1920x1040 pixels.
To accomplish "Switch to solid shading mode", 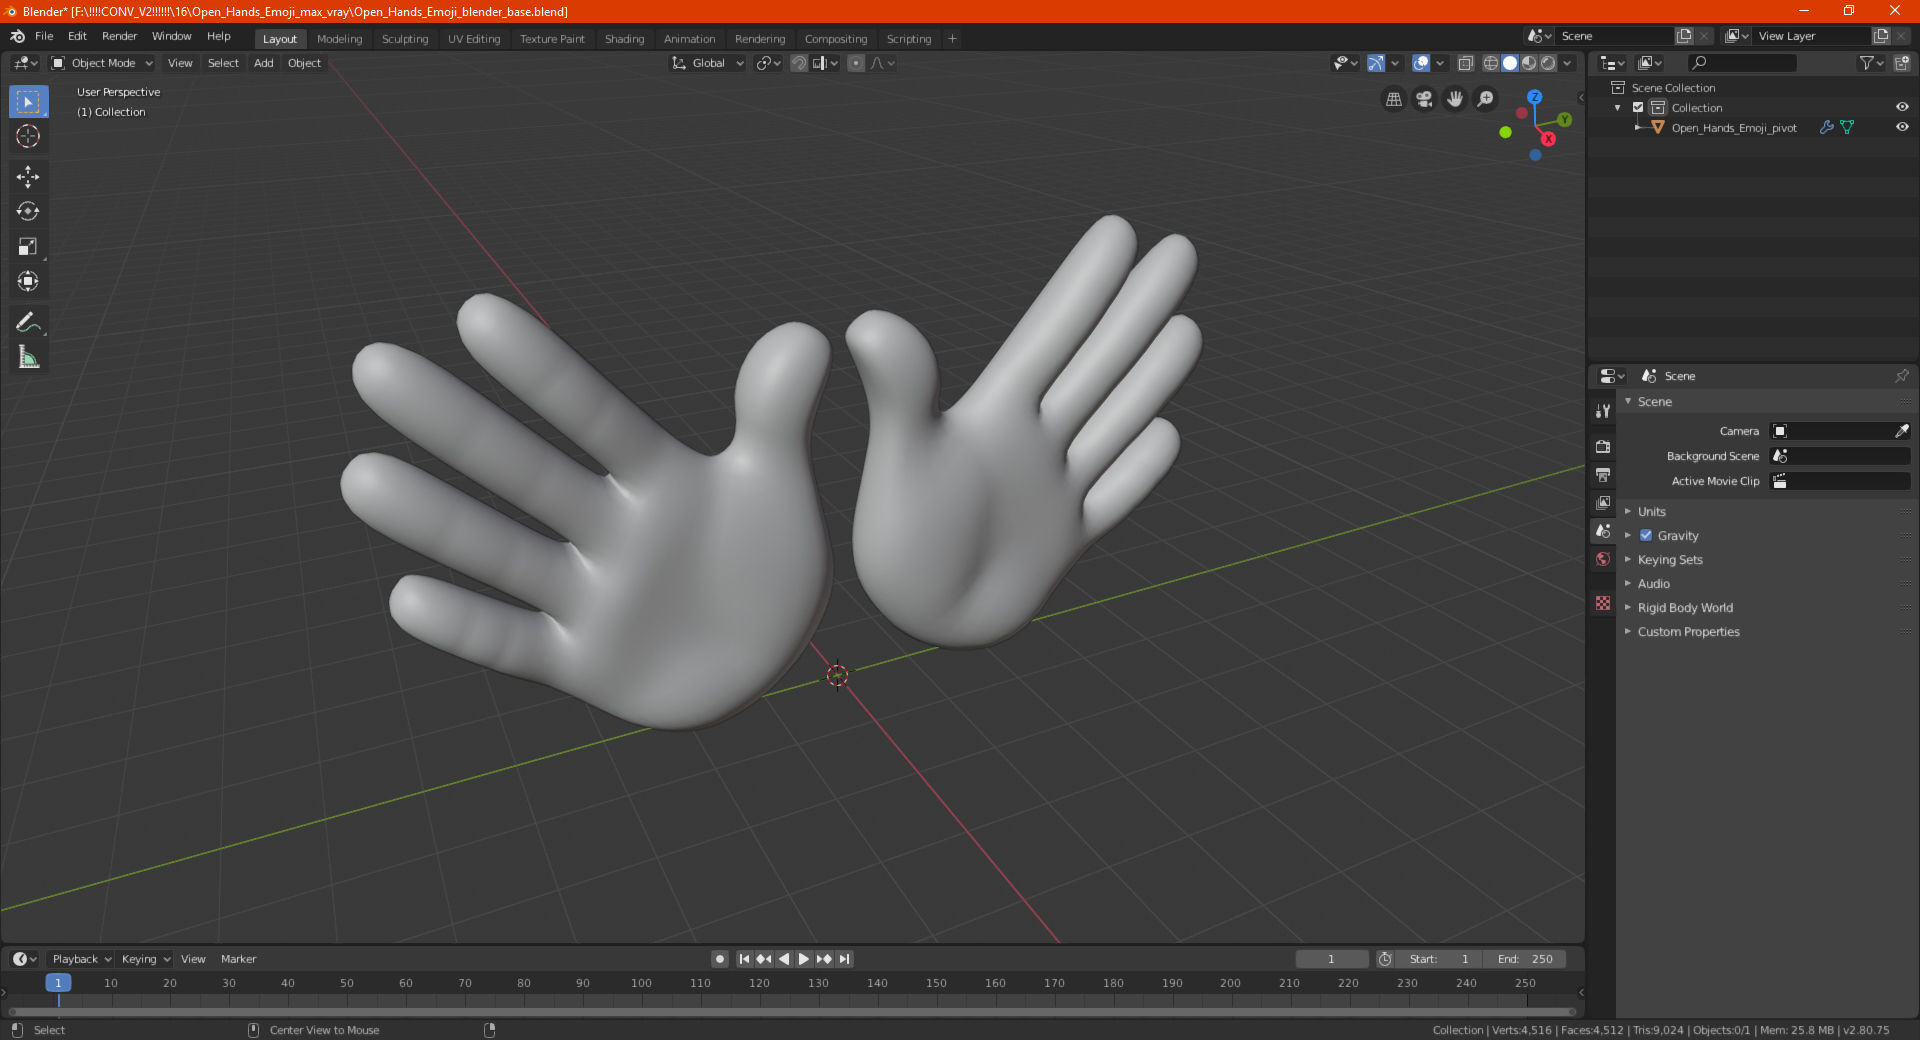I will [1510, 63].
